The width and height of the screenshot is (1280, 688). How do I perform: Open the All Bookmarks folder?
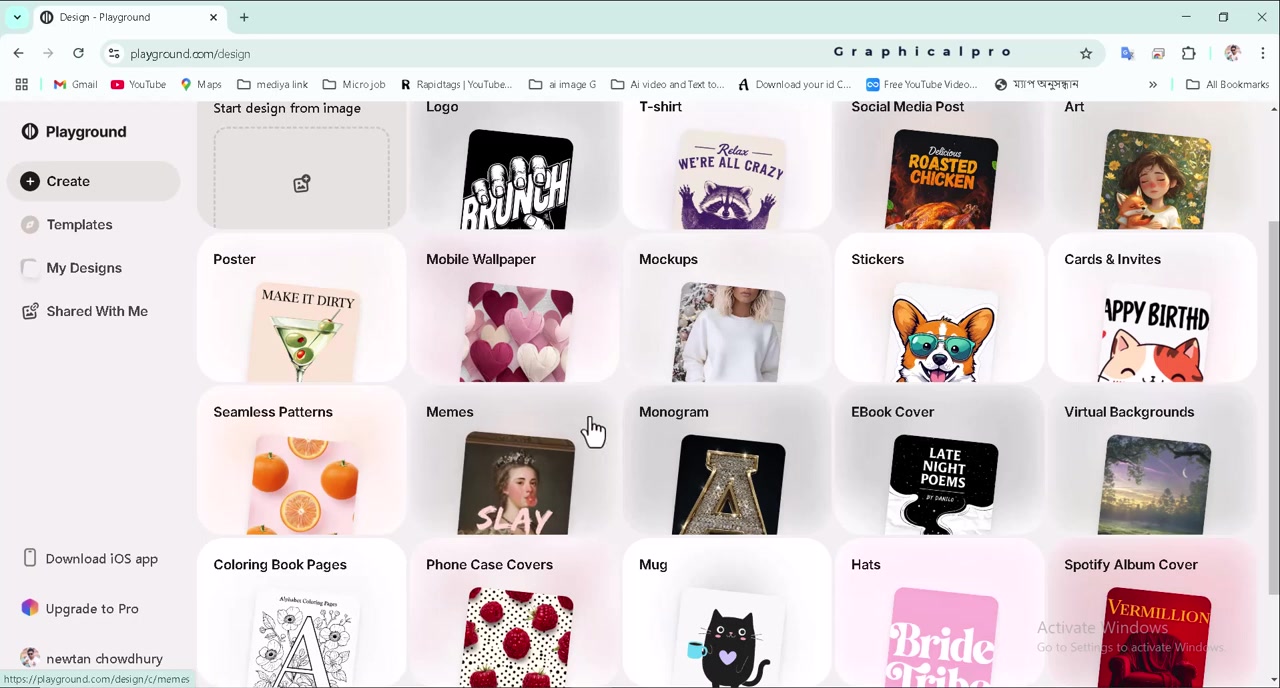tap(1228, 85)
